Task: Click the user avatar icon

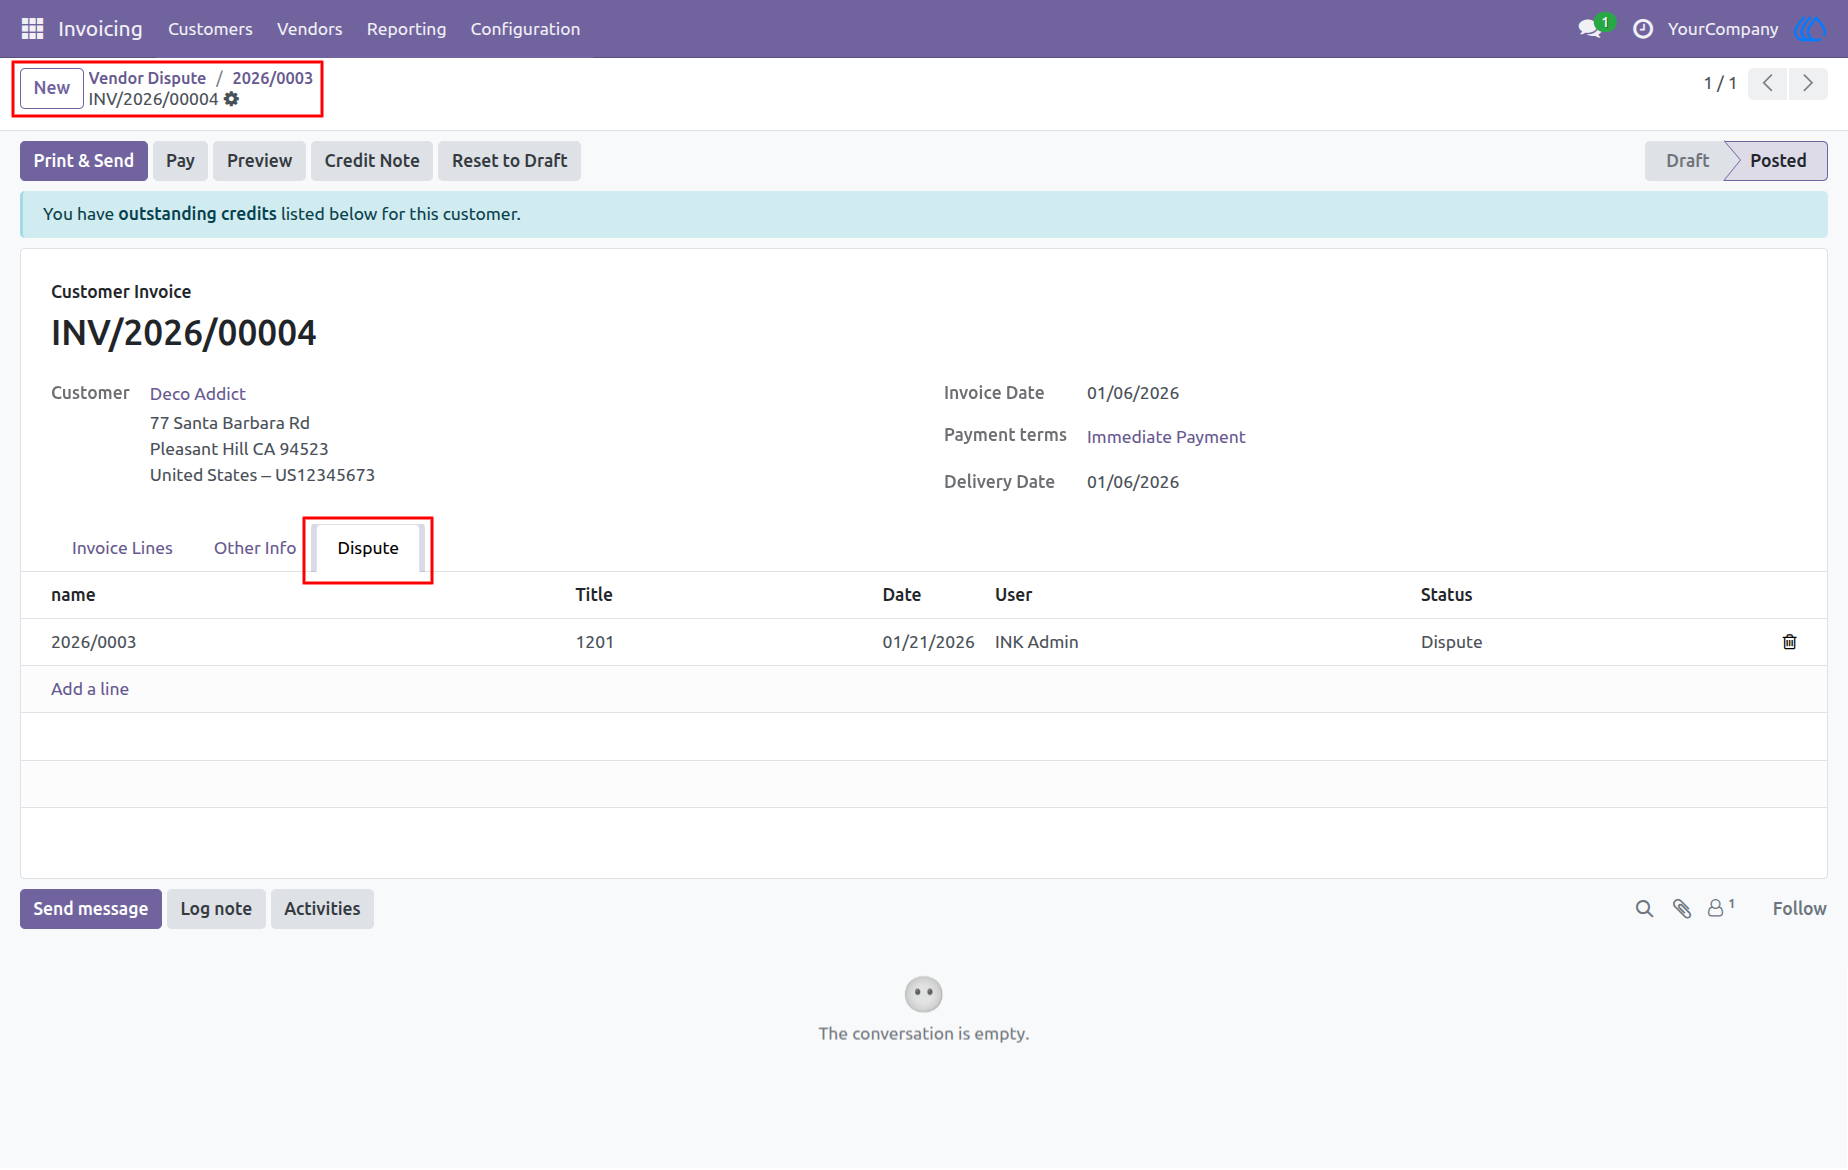Action: [x=1810, y=29]
